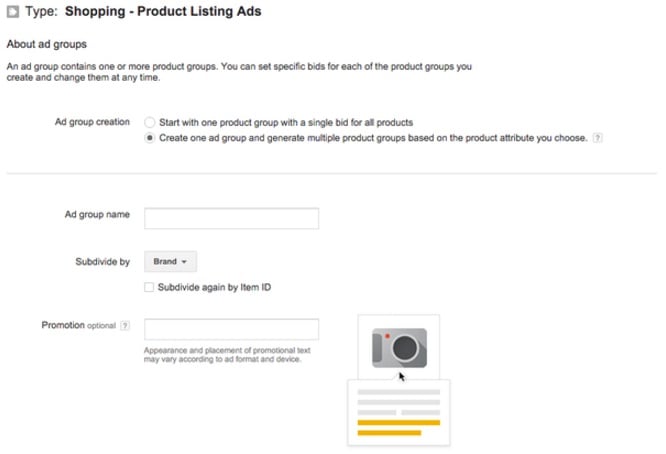Click the camera product image icon
The image size is (666, 454).
click(x=399, y=348)
